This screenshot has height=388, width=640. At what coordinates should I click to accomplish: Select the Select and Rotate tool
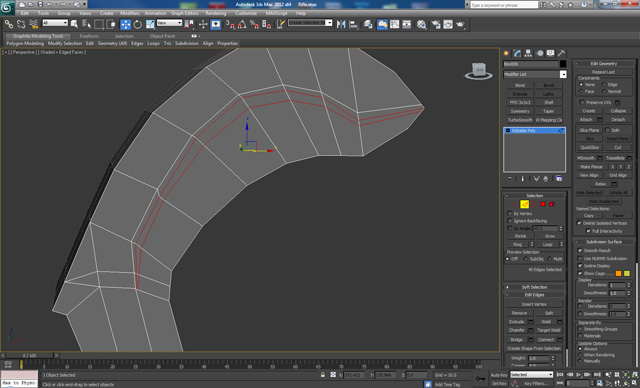point(138,24)
